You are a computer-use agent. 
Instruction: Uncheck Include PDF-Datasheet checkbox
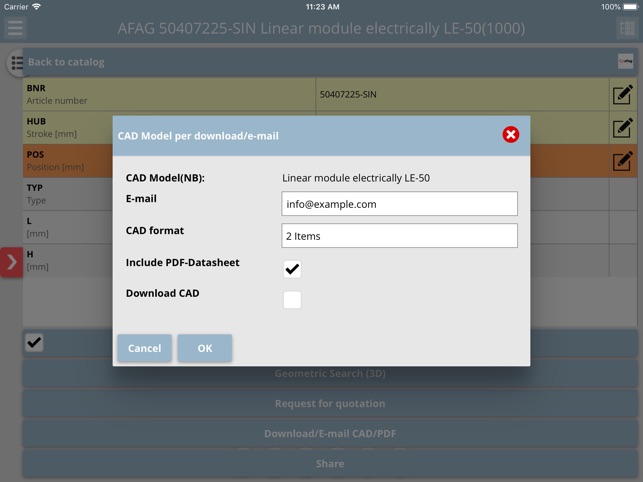tap(292, 269)
